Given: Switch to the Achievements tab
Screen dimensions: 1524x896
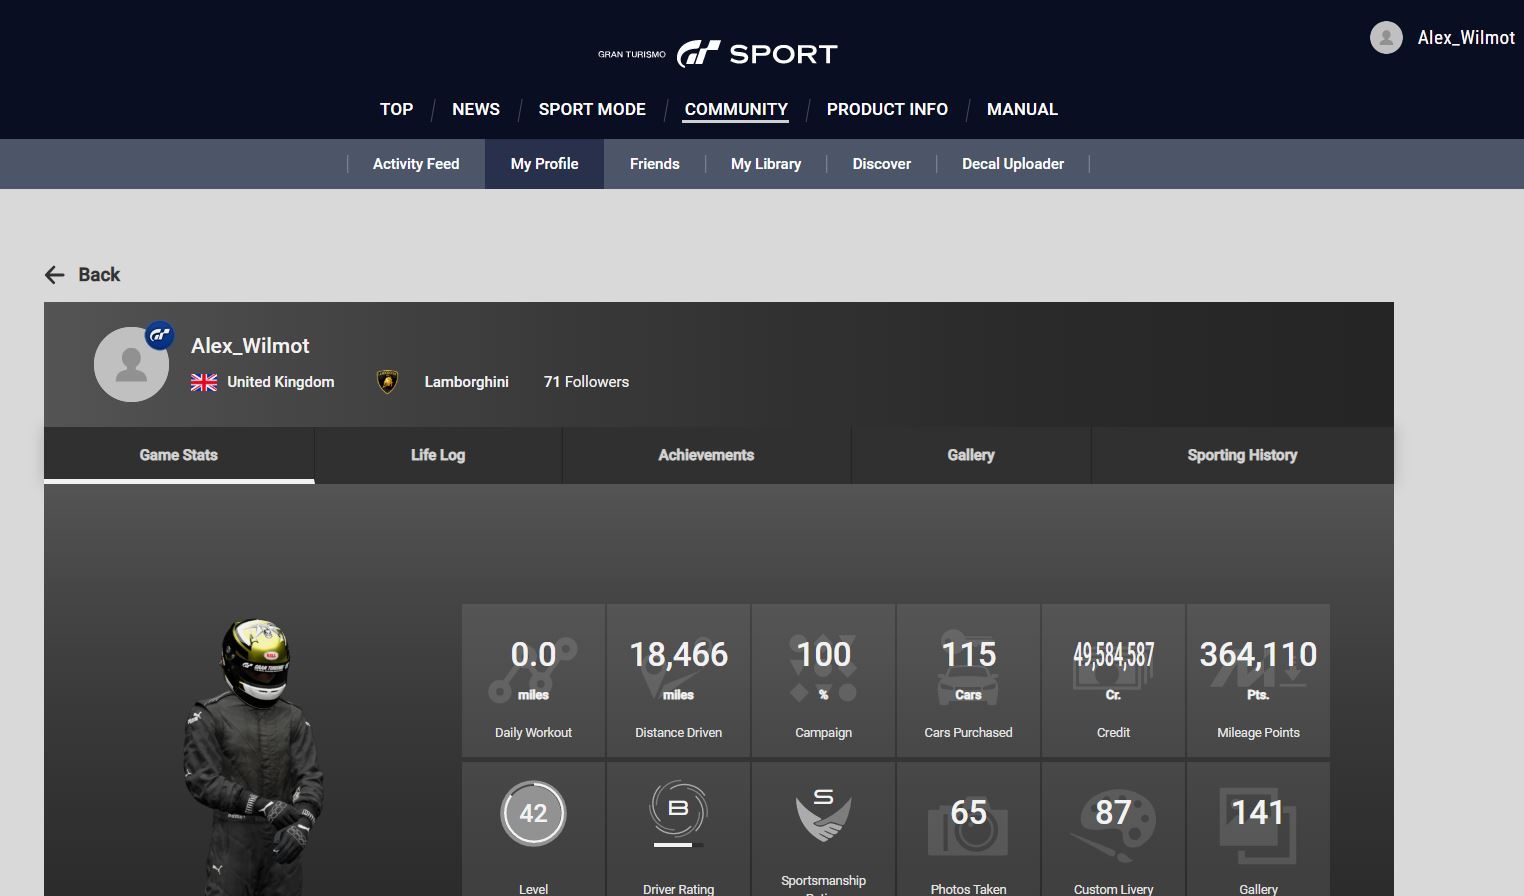Looking at the screenshot, I should click(706, 455).
